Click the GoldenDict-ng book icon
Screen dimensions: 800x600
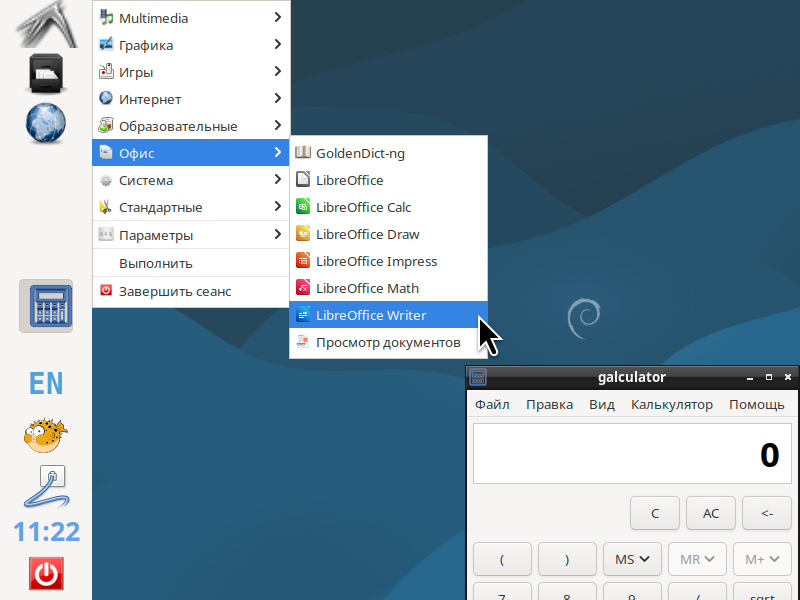(303, 153)
